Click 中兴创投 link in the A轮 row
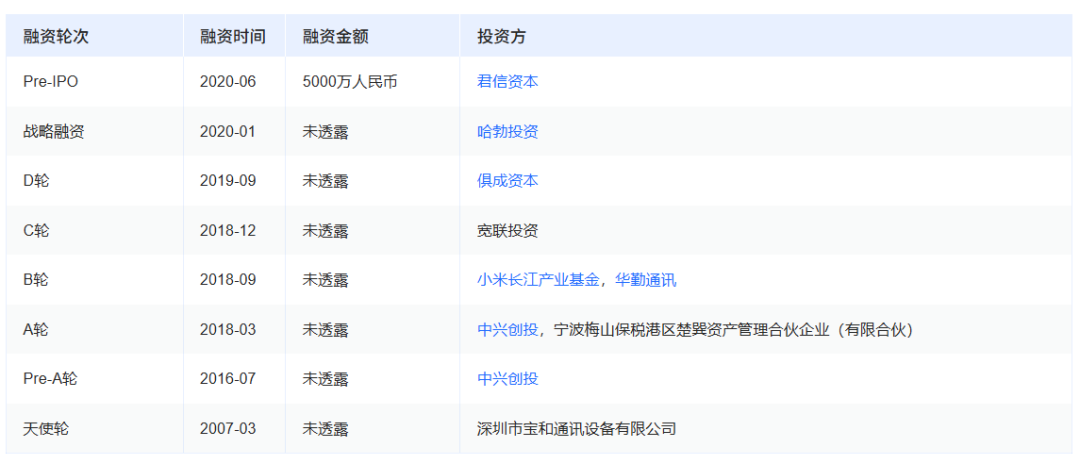 pyautogui.click(x=507, y=329)
